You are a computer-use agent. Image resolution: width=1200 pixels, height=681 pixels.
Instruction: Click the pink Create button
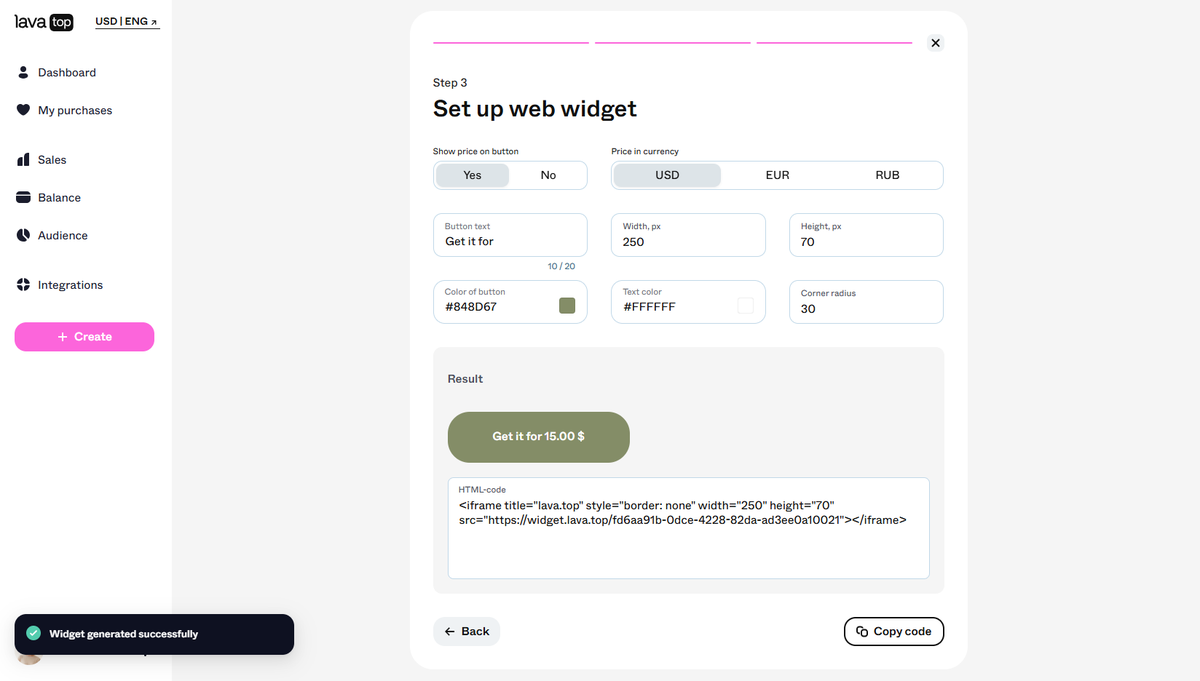click(x=84, y=337)
